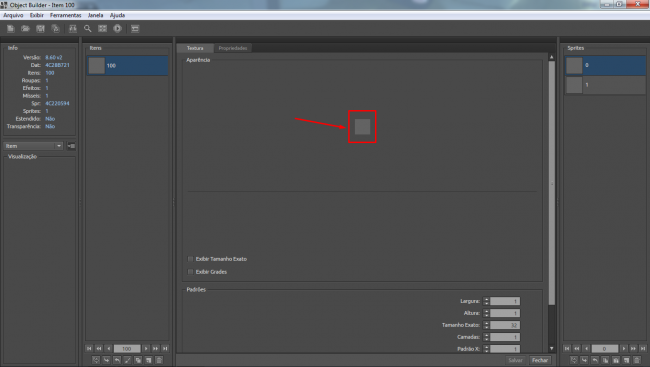Duplicate the item with the copy icon below the Items list
Image resolution: width=650 pixels, height=367 pixels.
pos(138,360)
